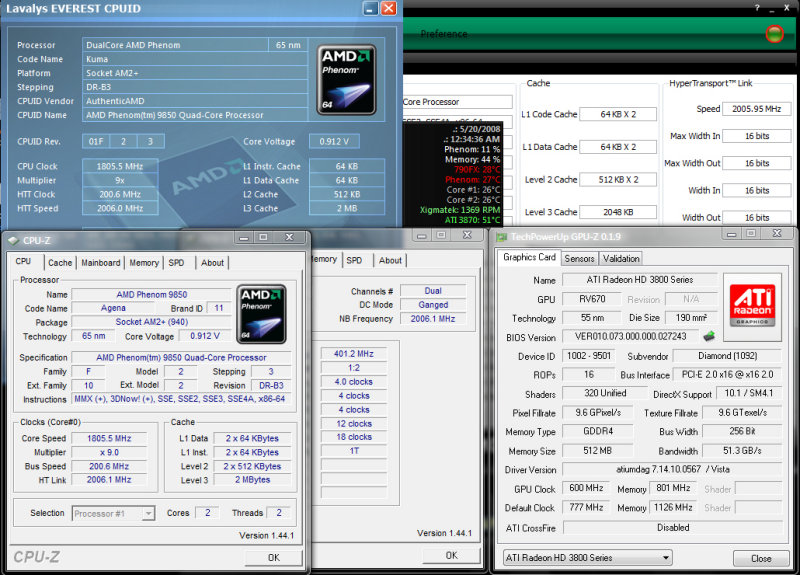Minimize the GPU-Z window

(x=732, y=234)
